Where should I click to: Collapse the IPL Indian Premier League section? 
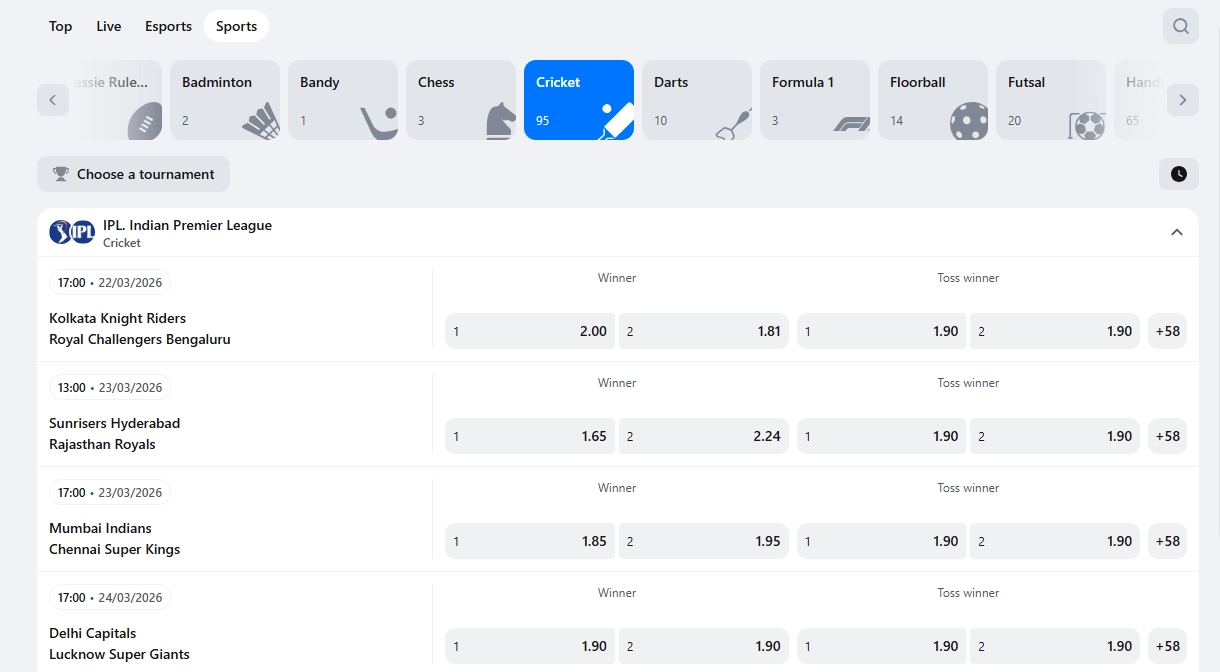pos(1176,232)
